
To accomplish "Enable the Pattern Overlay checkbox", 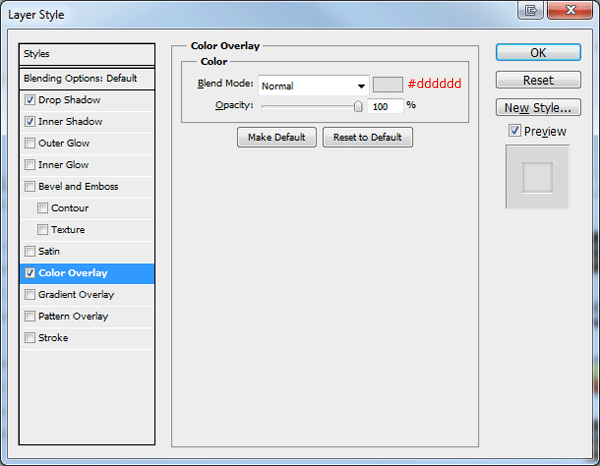I will [x=30, y=316].
